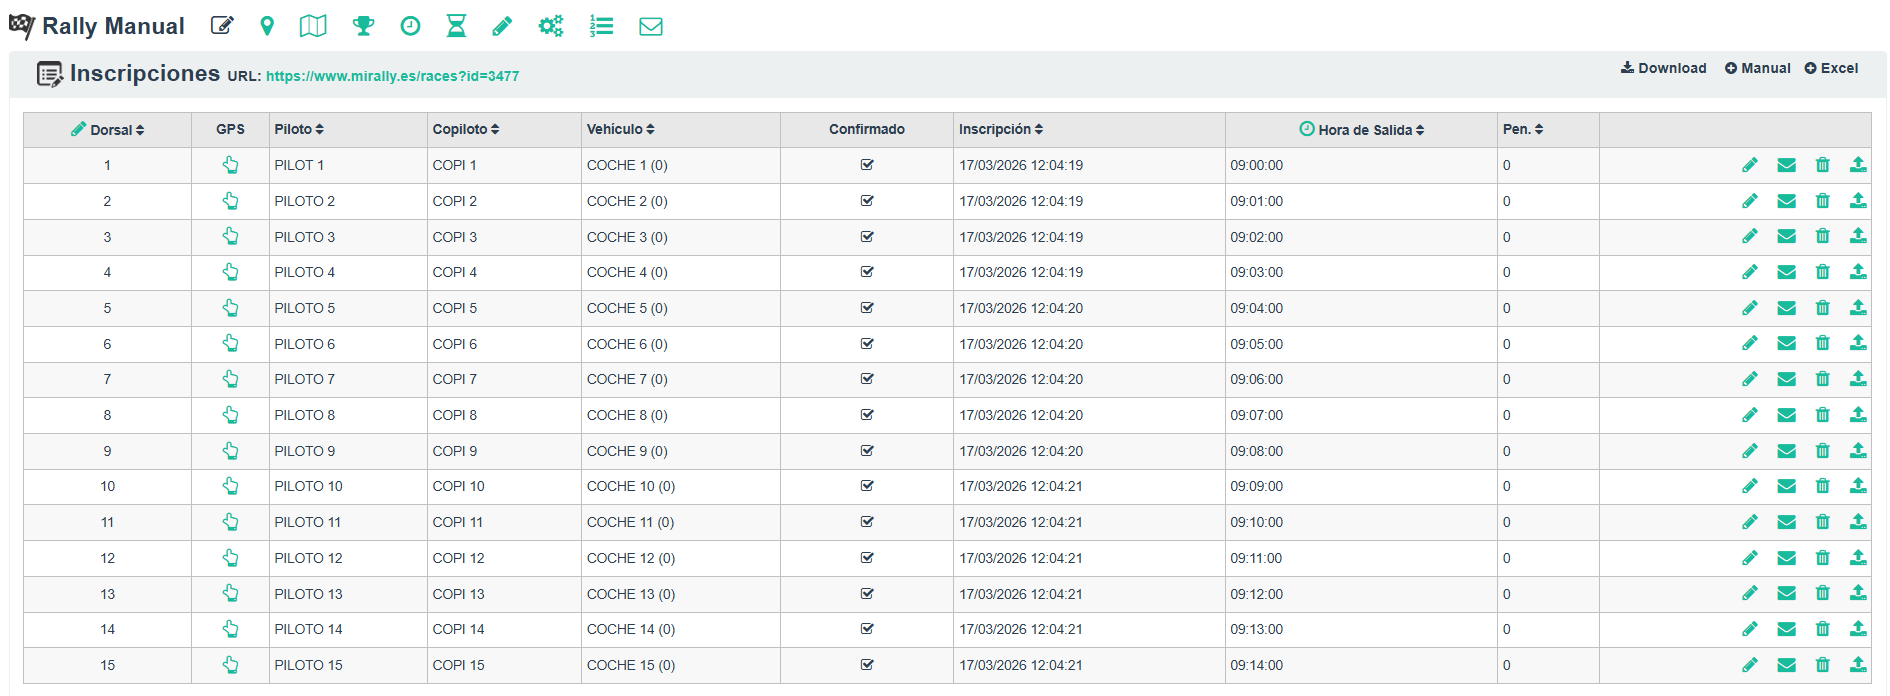Edit the PILOT 1 entry with pencil
This screenshot has width=1890, height=696.
coord(1750,165)
